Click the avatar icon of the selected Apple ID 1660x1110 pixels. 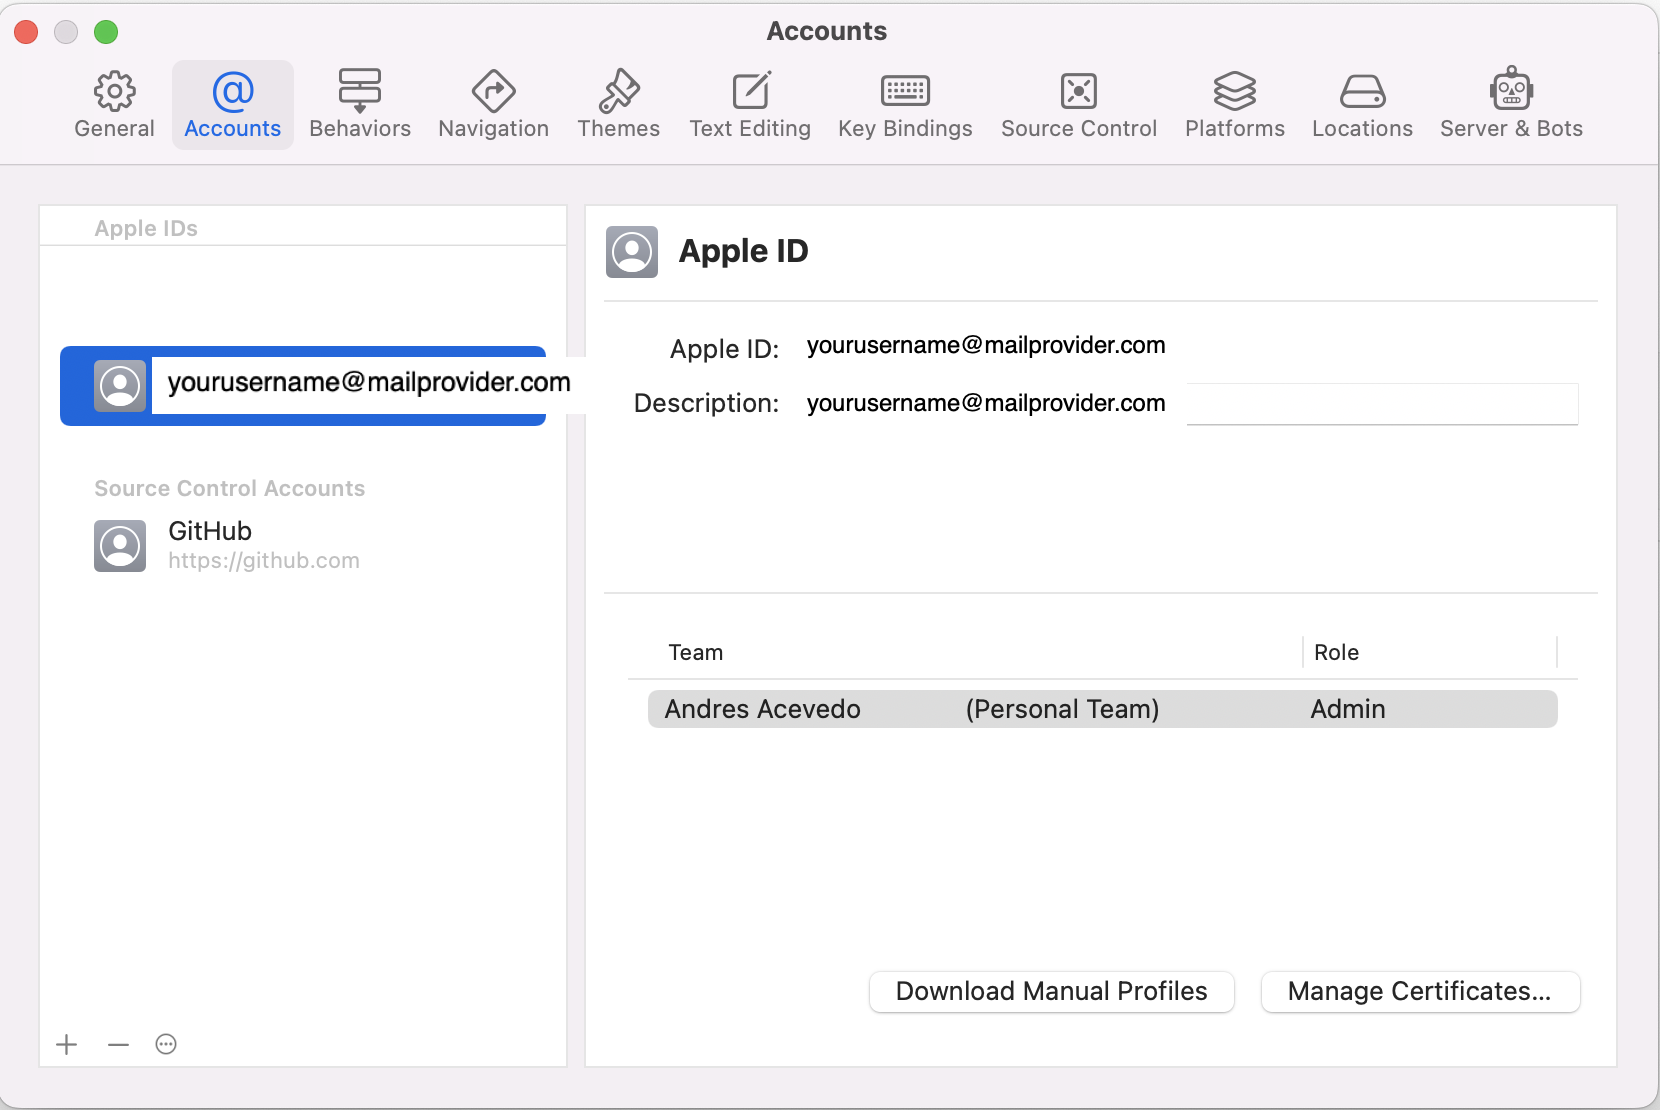120,386
